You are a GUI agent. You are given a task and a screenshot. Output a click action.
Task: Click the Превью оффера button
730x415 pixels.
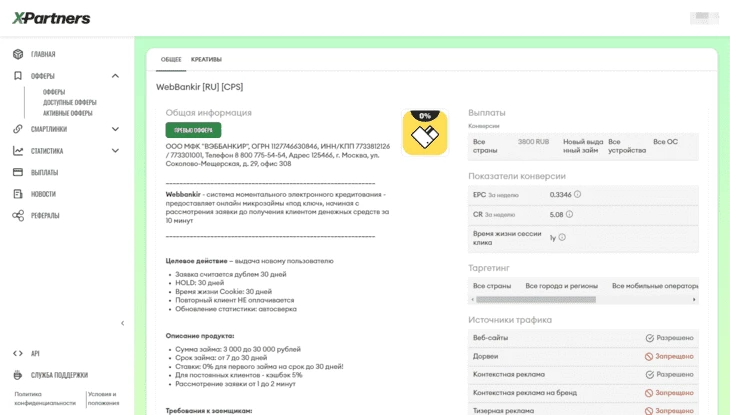click(193, 130)
